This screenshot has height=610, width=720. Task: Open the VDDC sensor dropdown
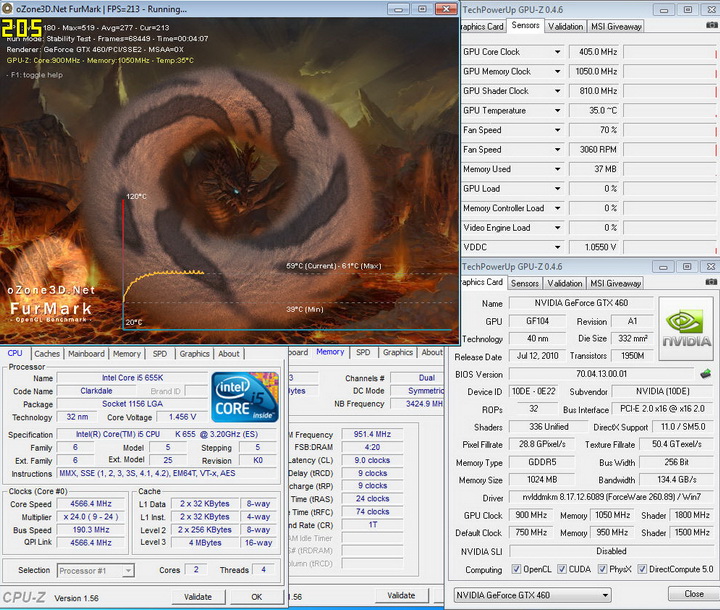pyautogui.click(x=557, y=247)
